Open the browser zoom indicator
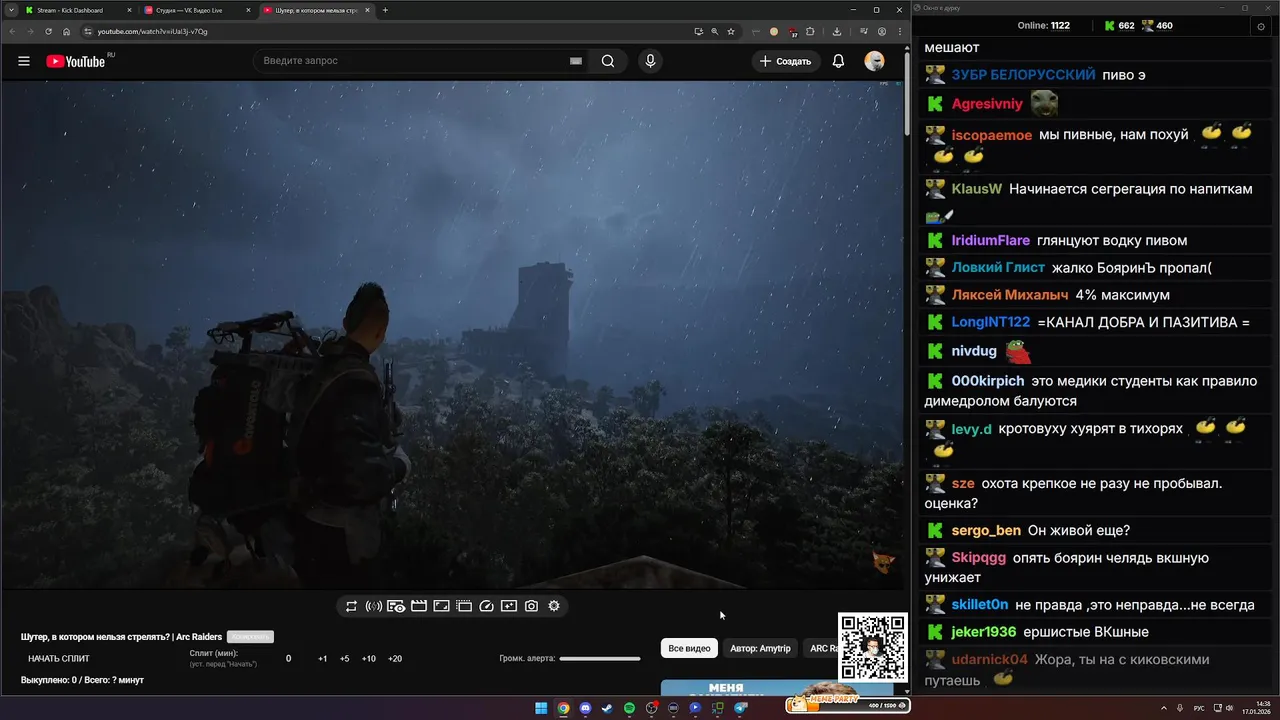 pyautogui.click(x=714, y=31)
